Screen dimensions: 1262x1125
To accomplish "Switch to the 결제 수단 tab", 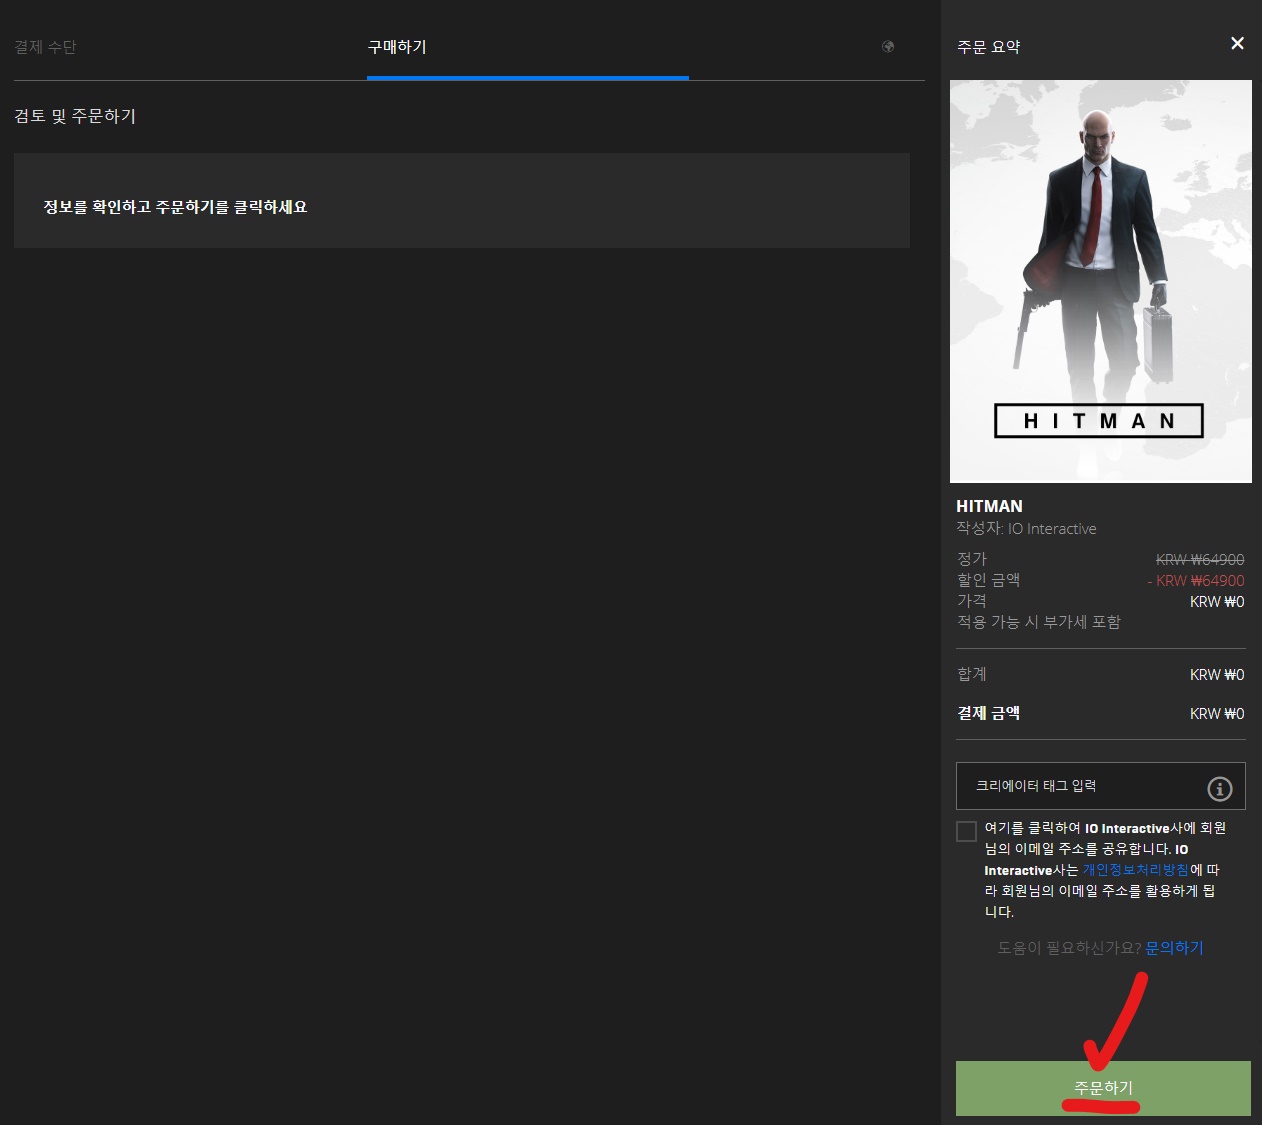I will (x=45, y=47).
